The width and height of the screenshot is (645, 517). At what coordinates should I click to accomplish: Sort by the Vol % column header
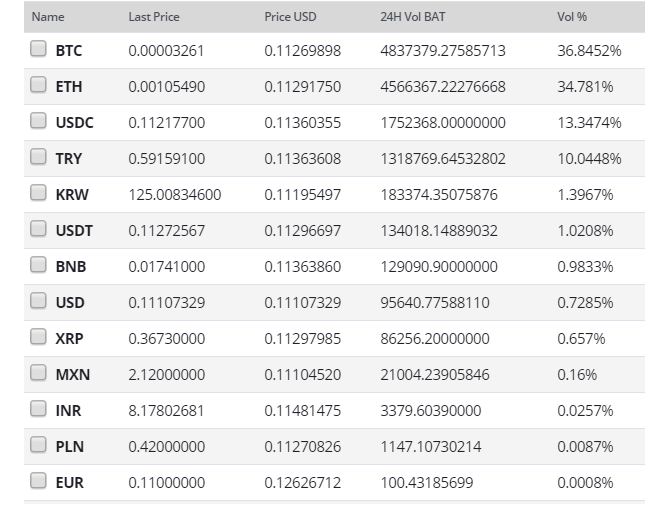coord(572,17)
